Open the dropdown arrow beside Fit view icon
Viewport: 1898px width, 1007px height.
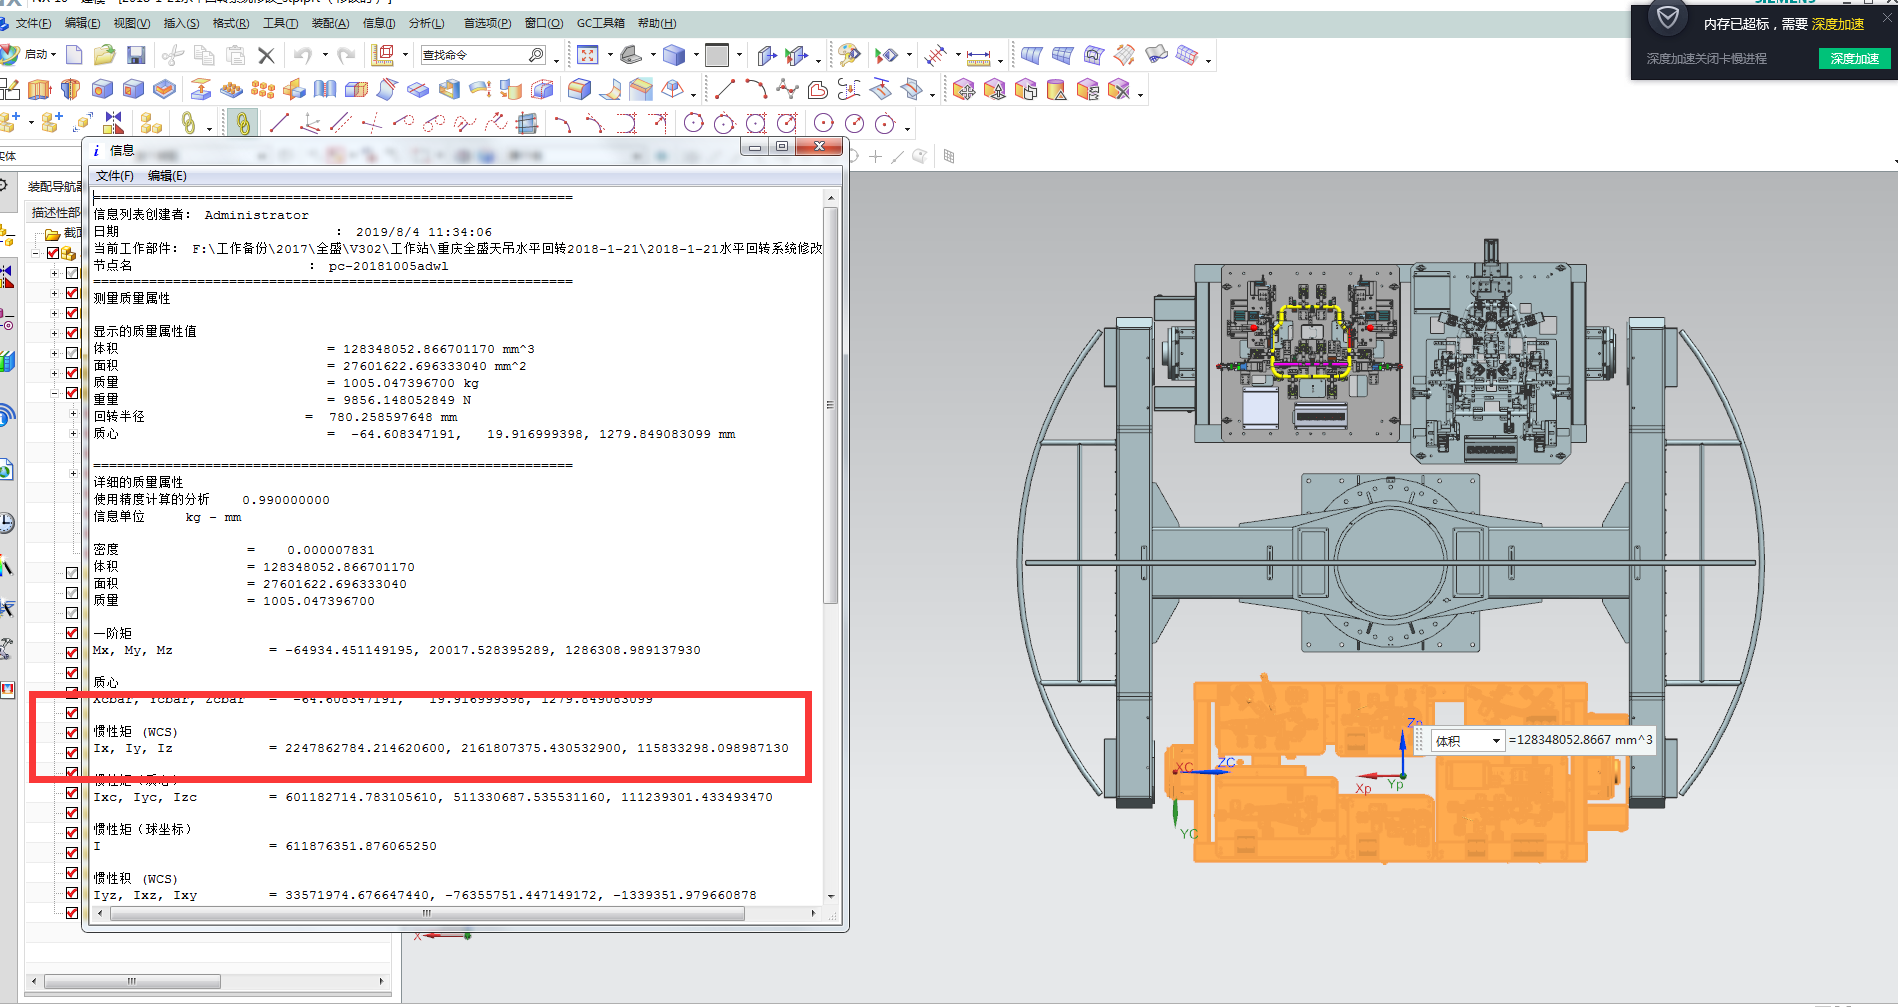tap(609, 55)
